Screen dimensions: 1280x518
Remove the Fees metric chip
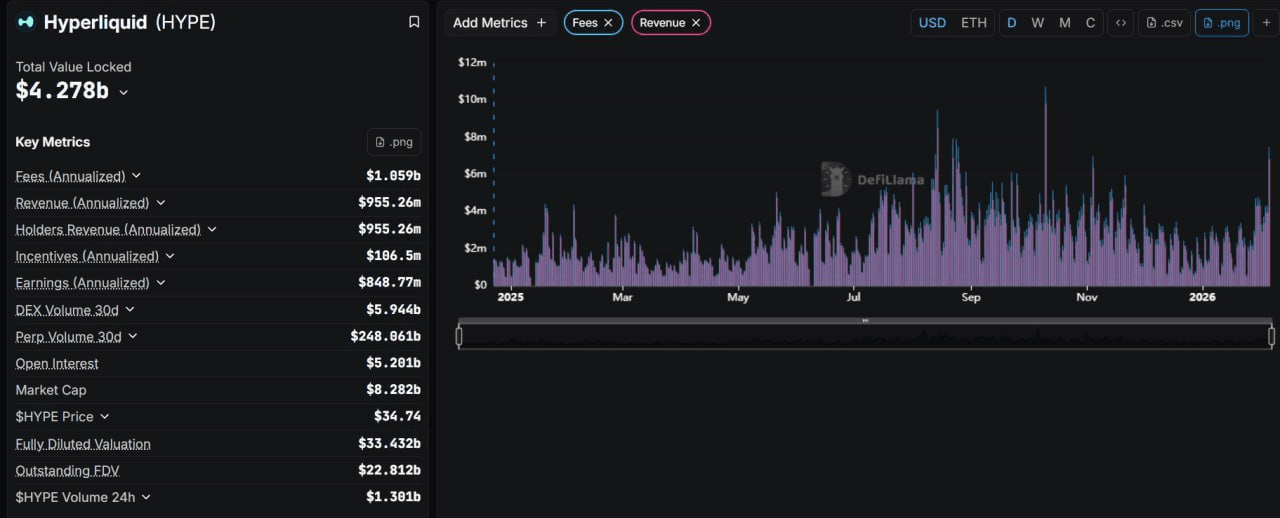coord(608,23)
